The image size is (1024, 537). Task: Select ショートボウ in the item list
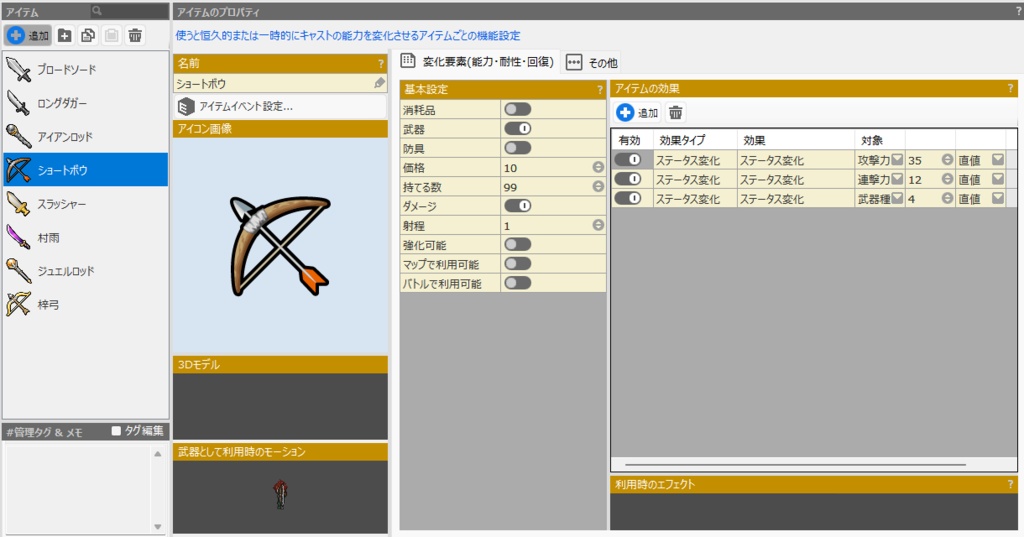86,170
